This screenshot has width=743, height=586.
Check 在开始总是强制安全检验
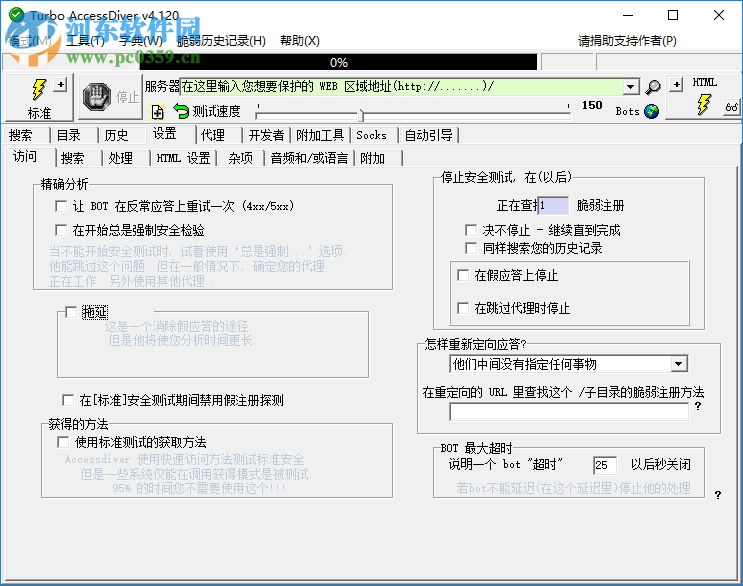click(x=61, y=230)
